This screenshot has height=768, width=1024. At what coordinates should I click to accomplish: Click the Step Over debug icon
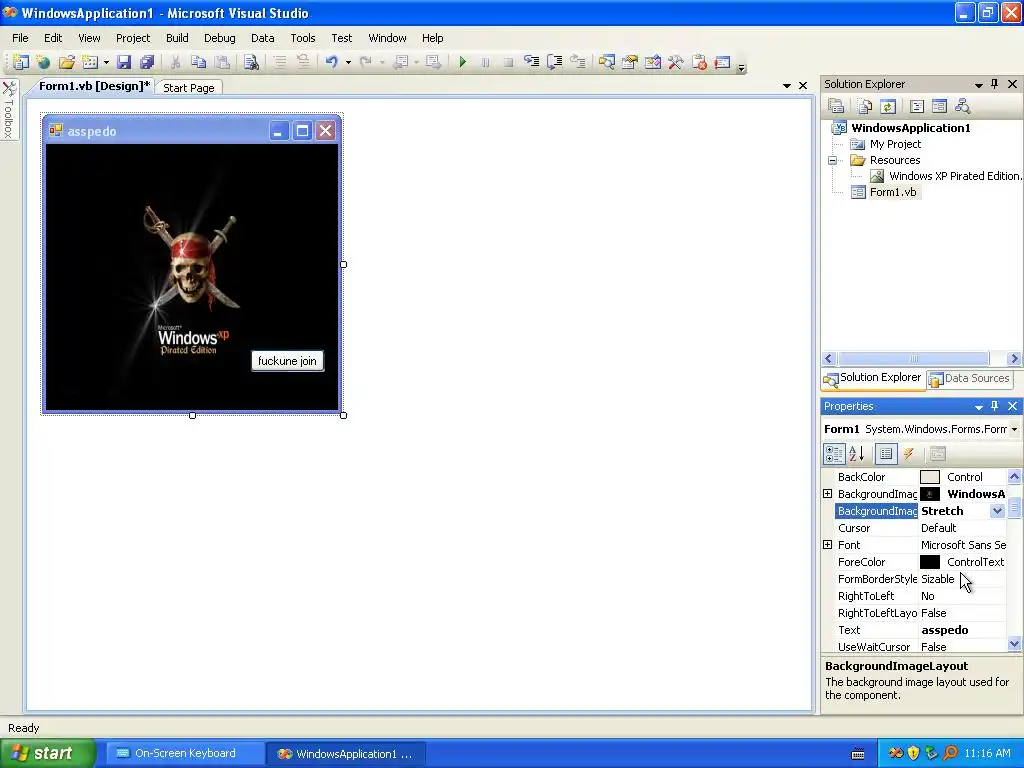554,62
